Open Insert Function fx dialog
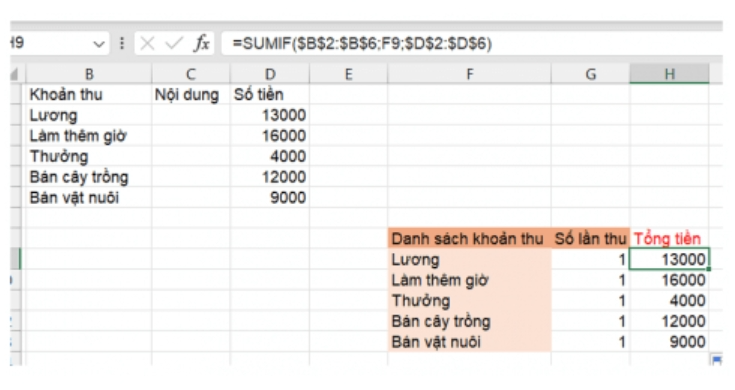 202,44
